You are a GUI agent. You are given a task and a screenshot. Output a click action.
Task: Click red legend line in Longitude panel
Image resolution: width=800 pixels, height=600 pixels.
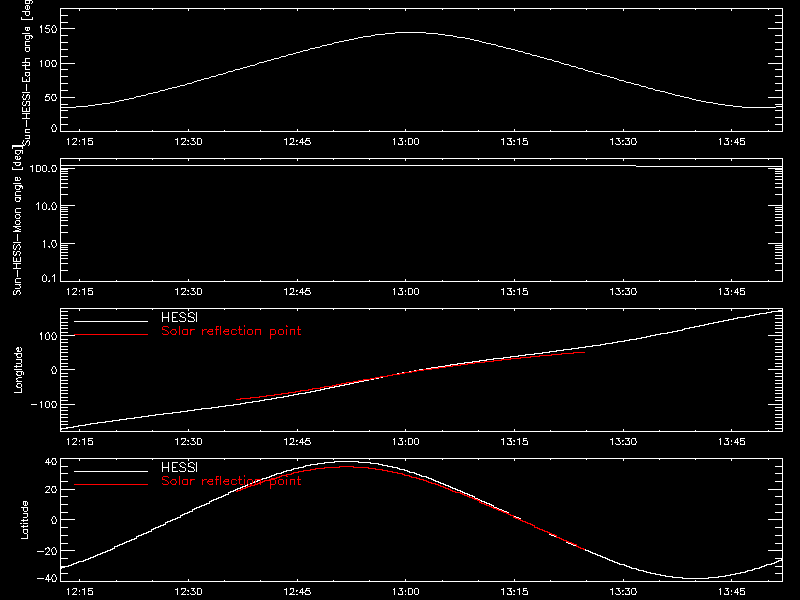click(111, 335)
